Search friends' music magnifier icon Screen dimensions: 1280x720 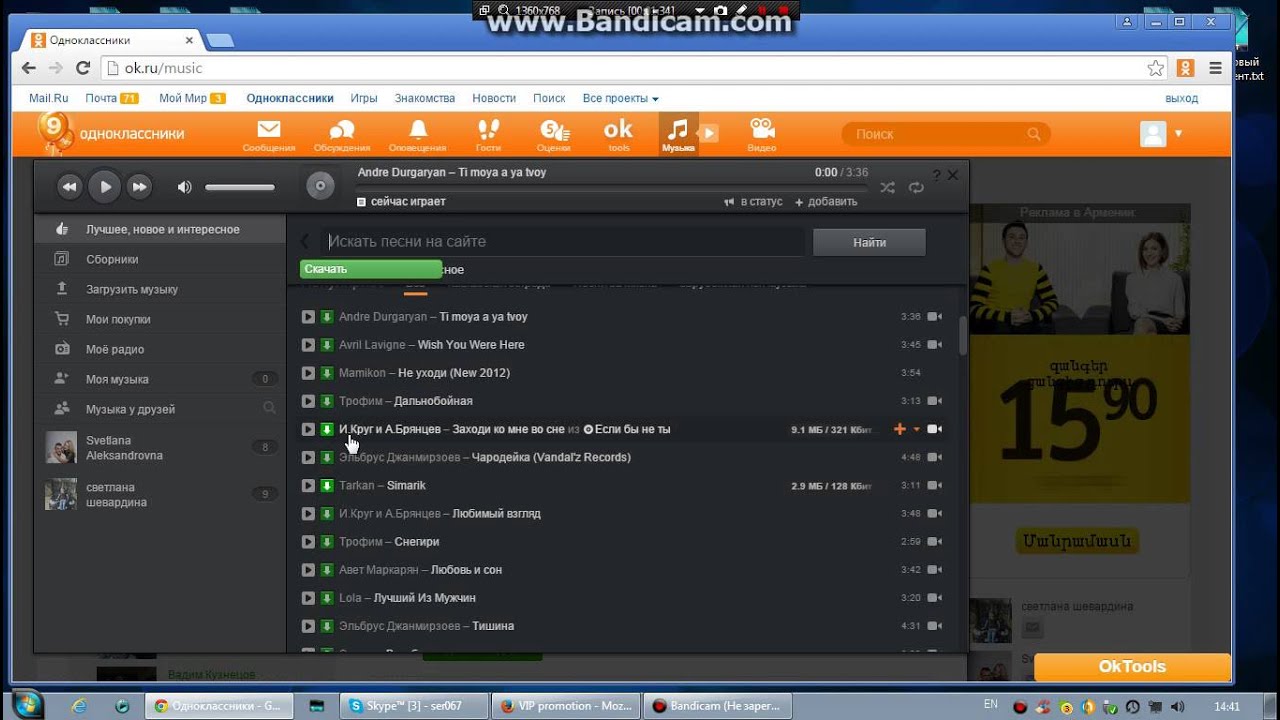tap(269, 408)
